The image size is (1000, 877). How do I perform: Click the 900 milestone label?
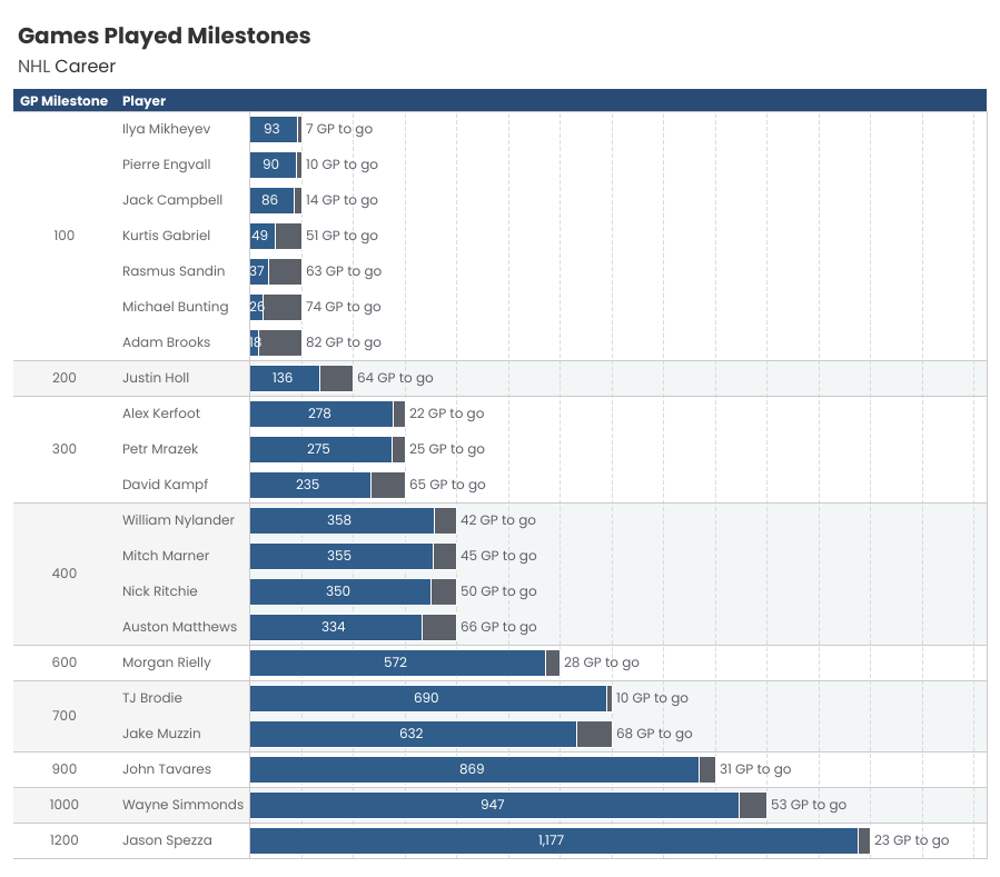pos(64,769)
